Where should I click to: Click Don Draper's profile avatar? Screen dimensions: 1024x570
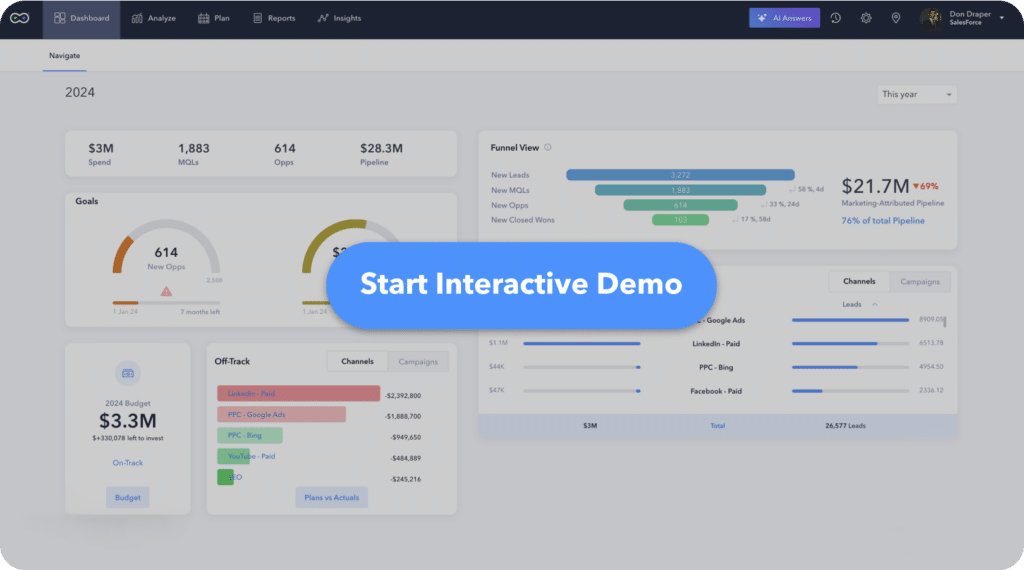tap(931, 18)
